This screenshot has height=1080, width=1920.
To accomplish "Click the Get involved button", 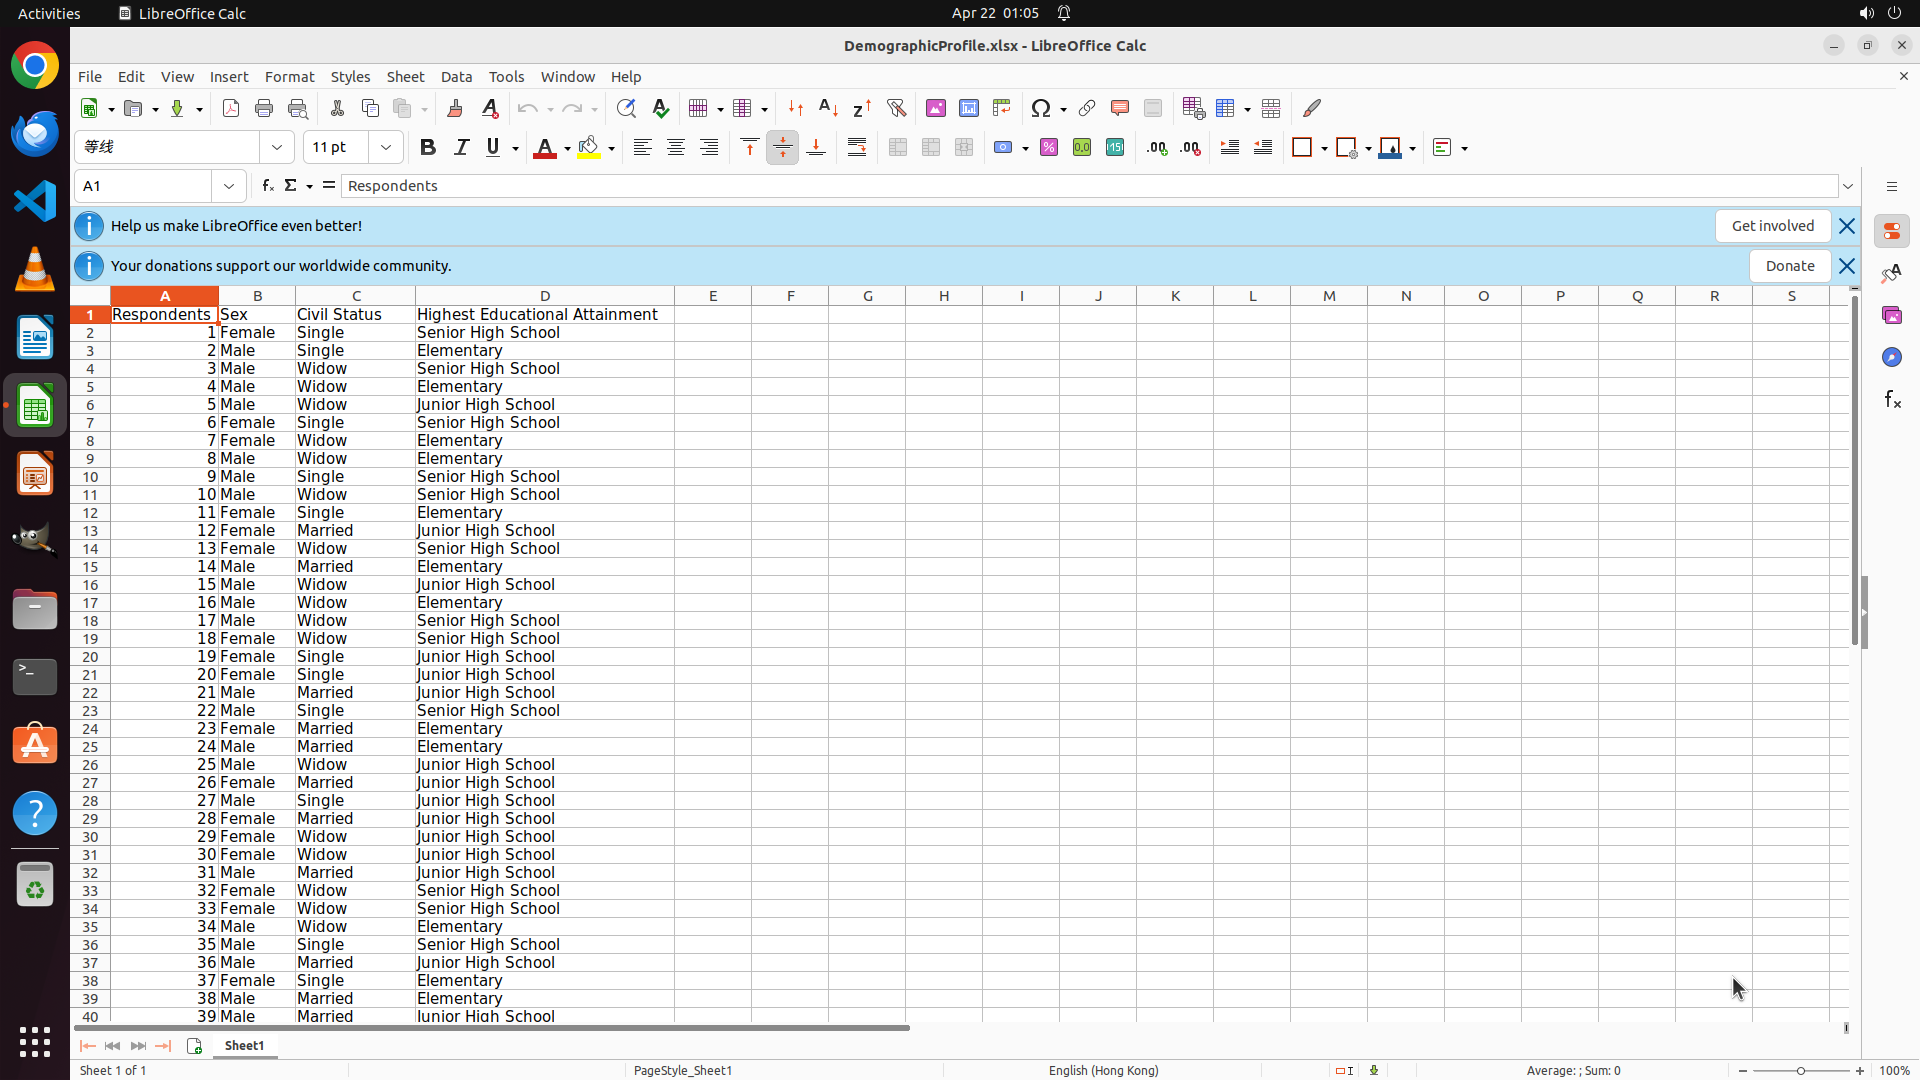I will [x=1772, y=226].
